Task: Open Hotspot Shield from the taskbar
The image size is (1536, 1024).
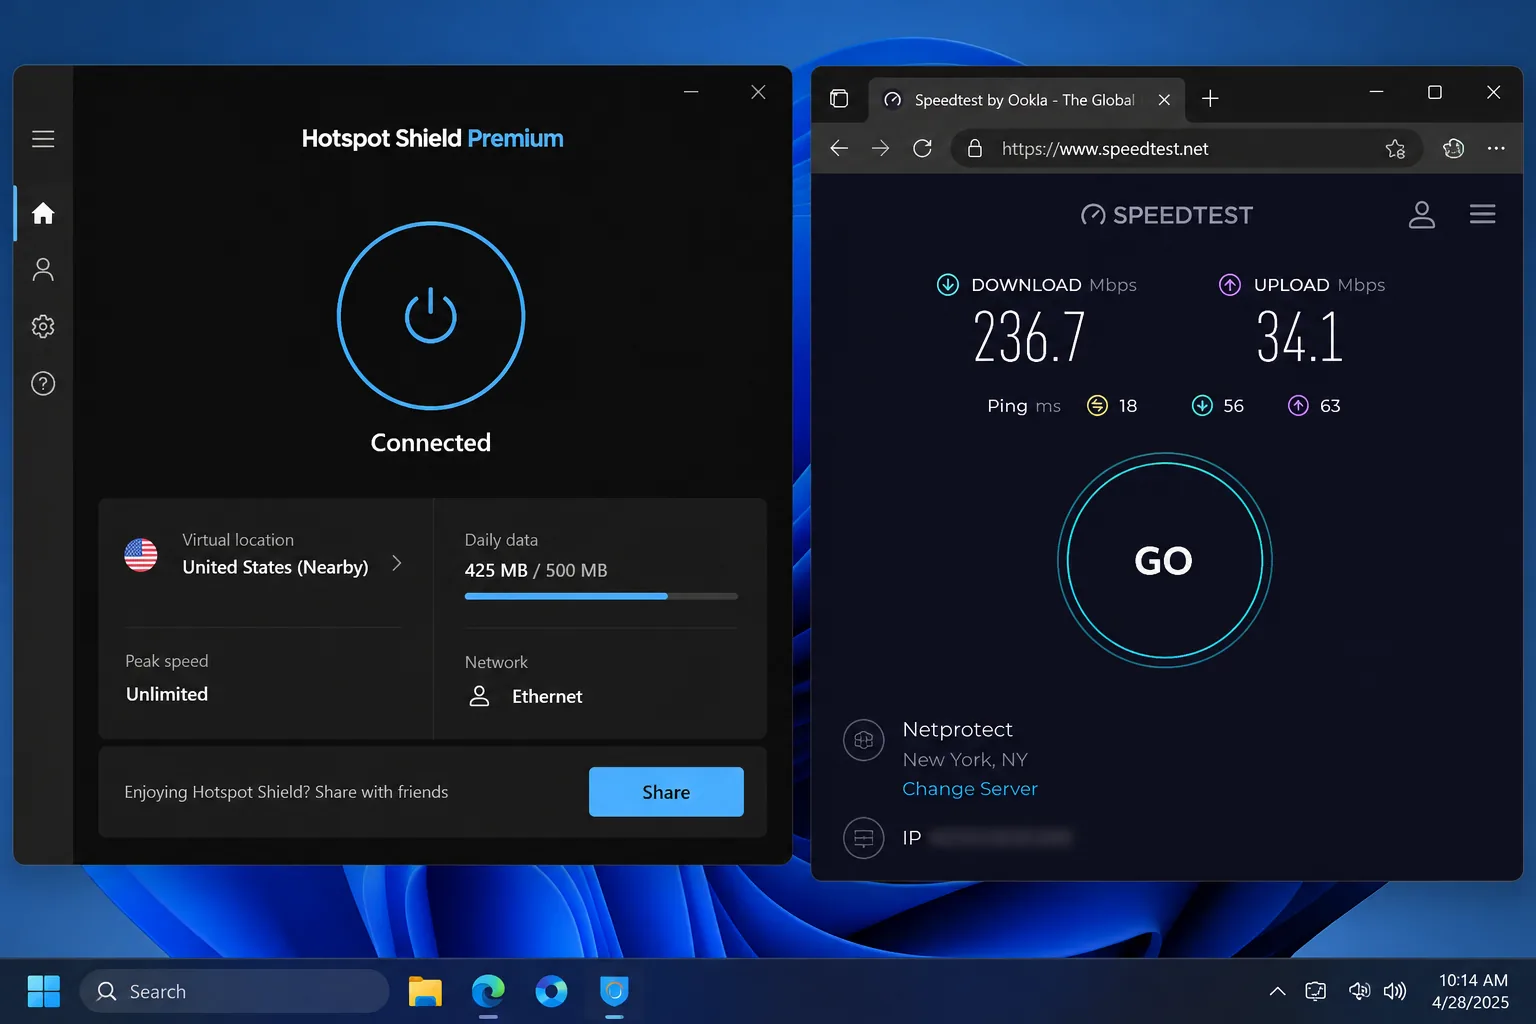Action: pyautogui.click(x=614, y=992)
